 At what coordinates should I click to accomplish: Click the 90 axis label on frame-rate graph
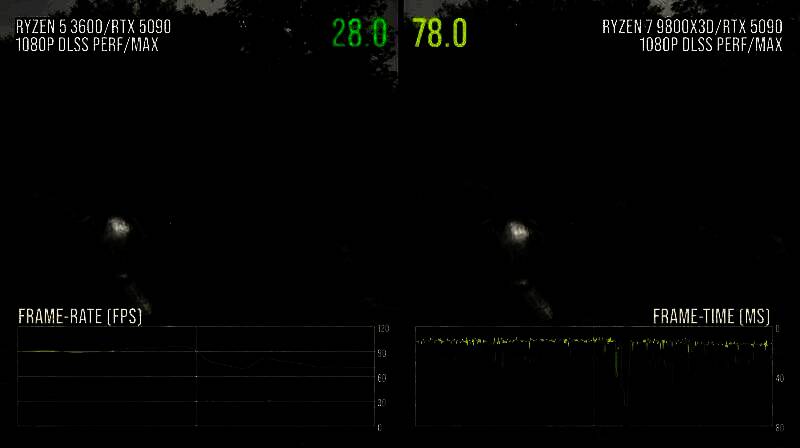[x=382, y=354]
